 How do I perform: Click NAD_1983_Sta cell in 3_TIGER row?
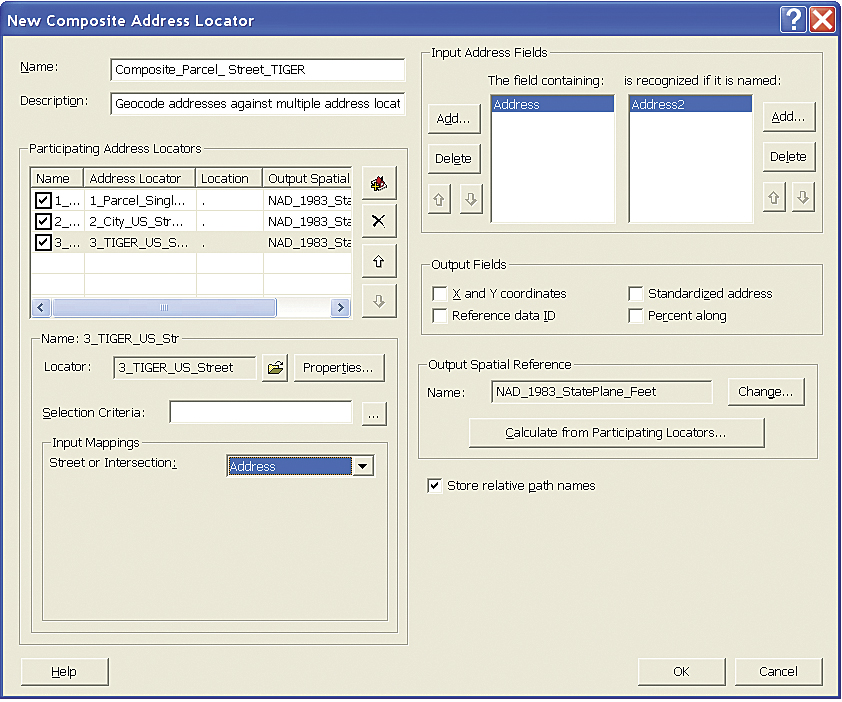[x=308, y=242]
